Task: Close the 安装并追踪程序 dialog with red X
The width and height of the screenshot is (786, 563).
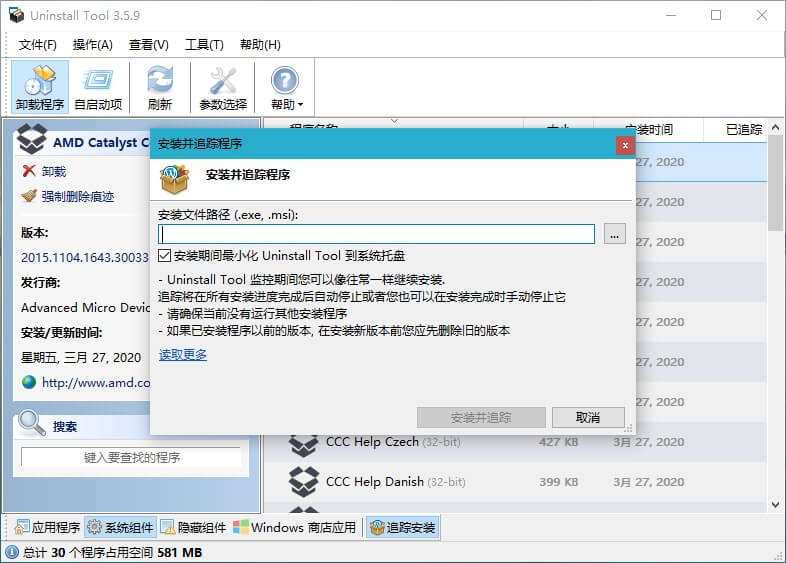Action: click(625, 145)
